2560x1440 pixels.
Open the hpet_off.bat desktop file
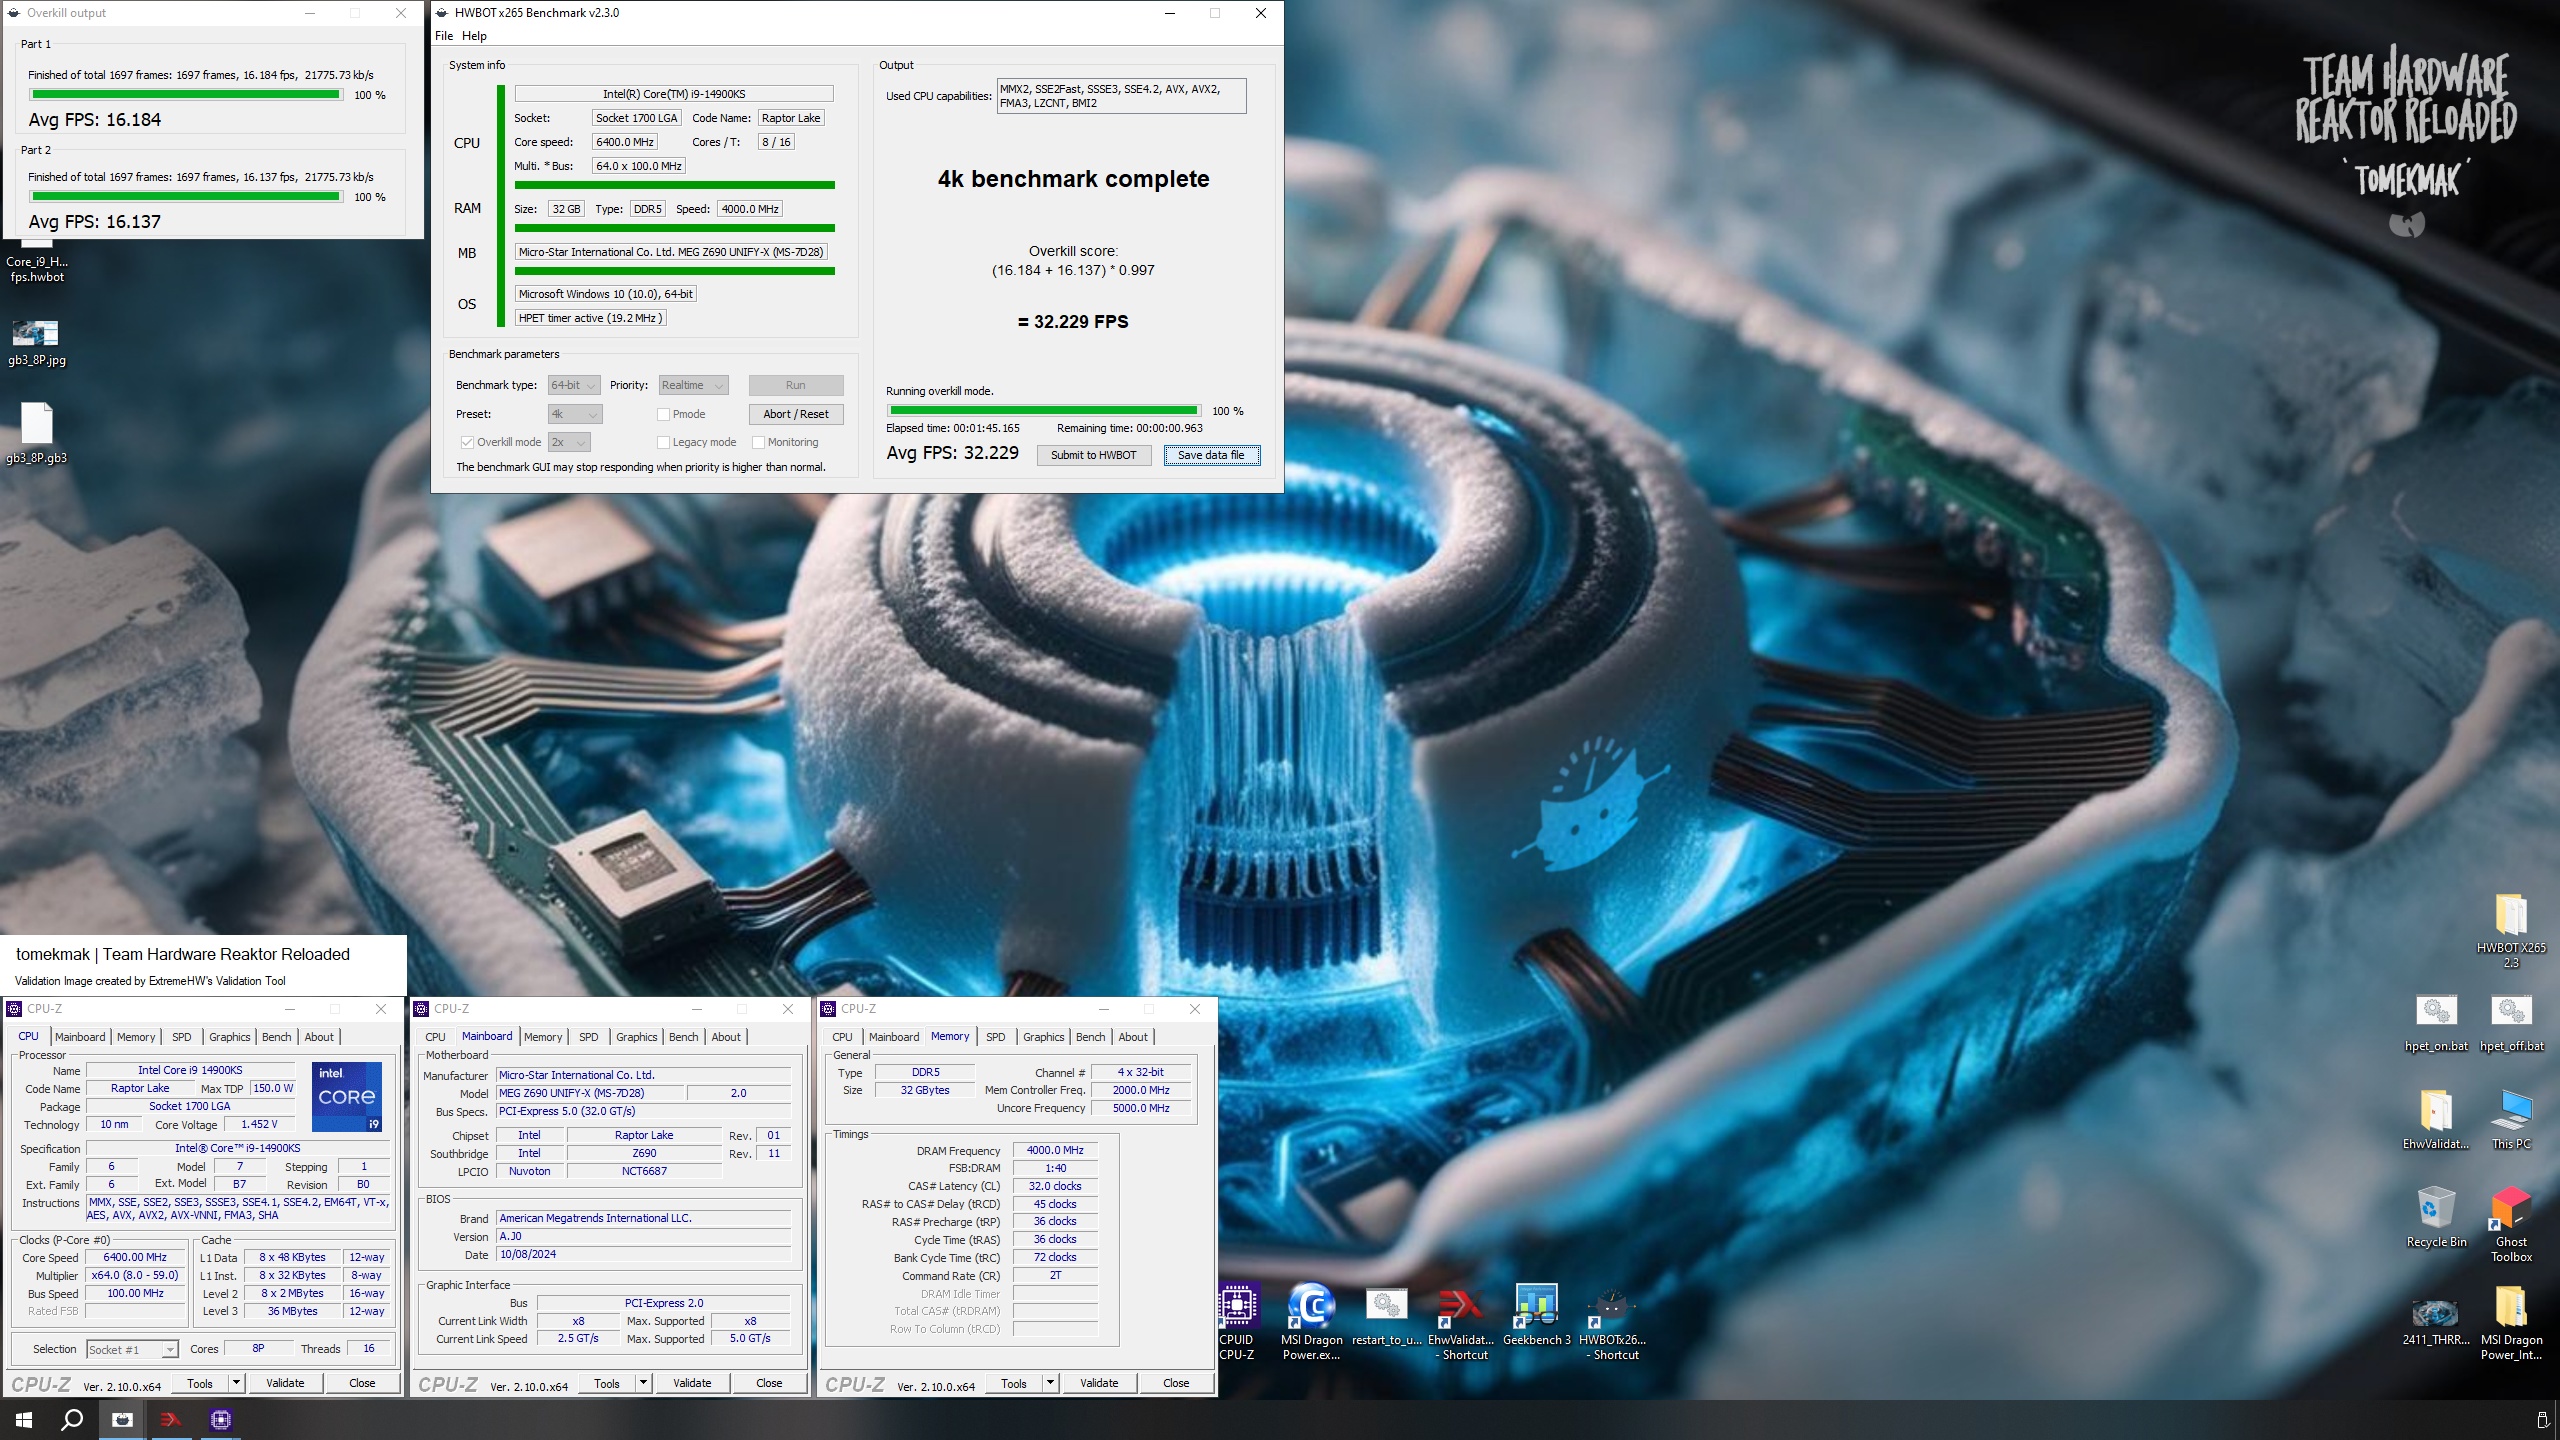click(x=2511, y=1023)
